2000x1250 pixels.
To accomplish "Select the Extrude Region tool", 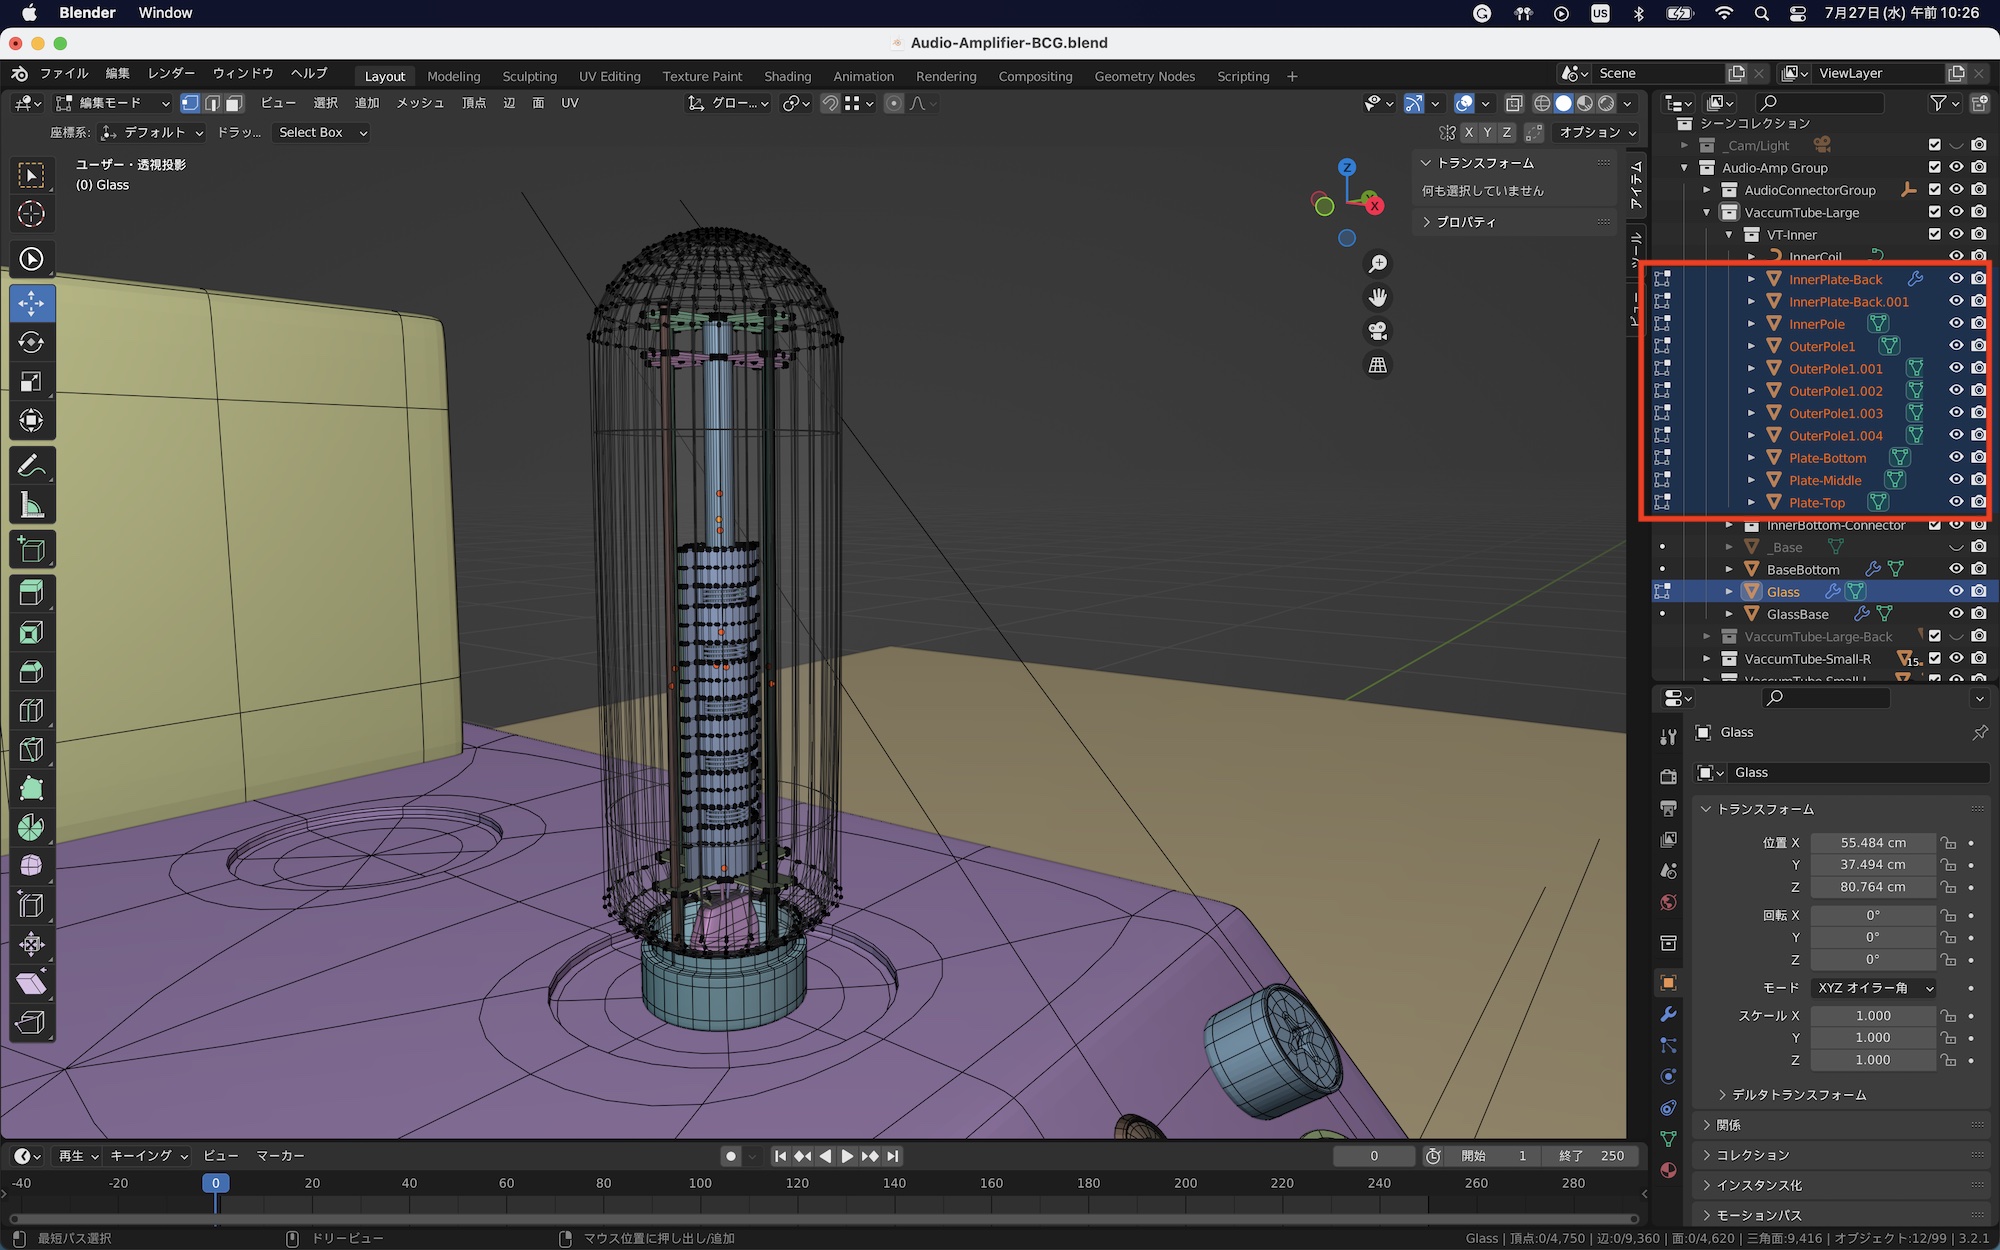I will [31, 593].
